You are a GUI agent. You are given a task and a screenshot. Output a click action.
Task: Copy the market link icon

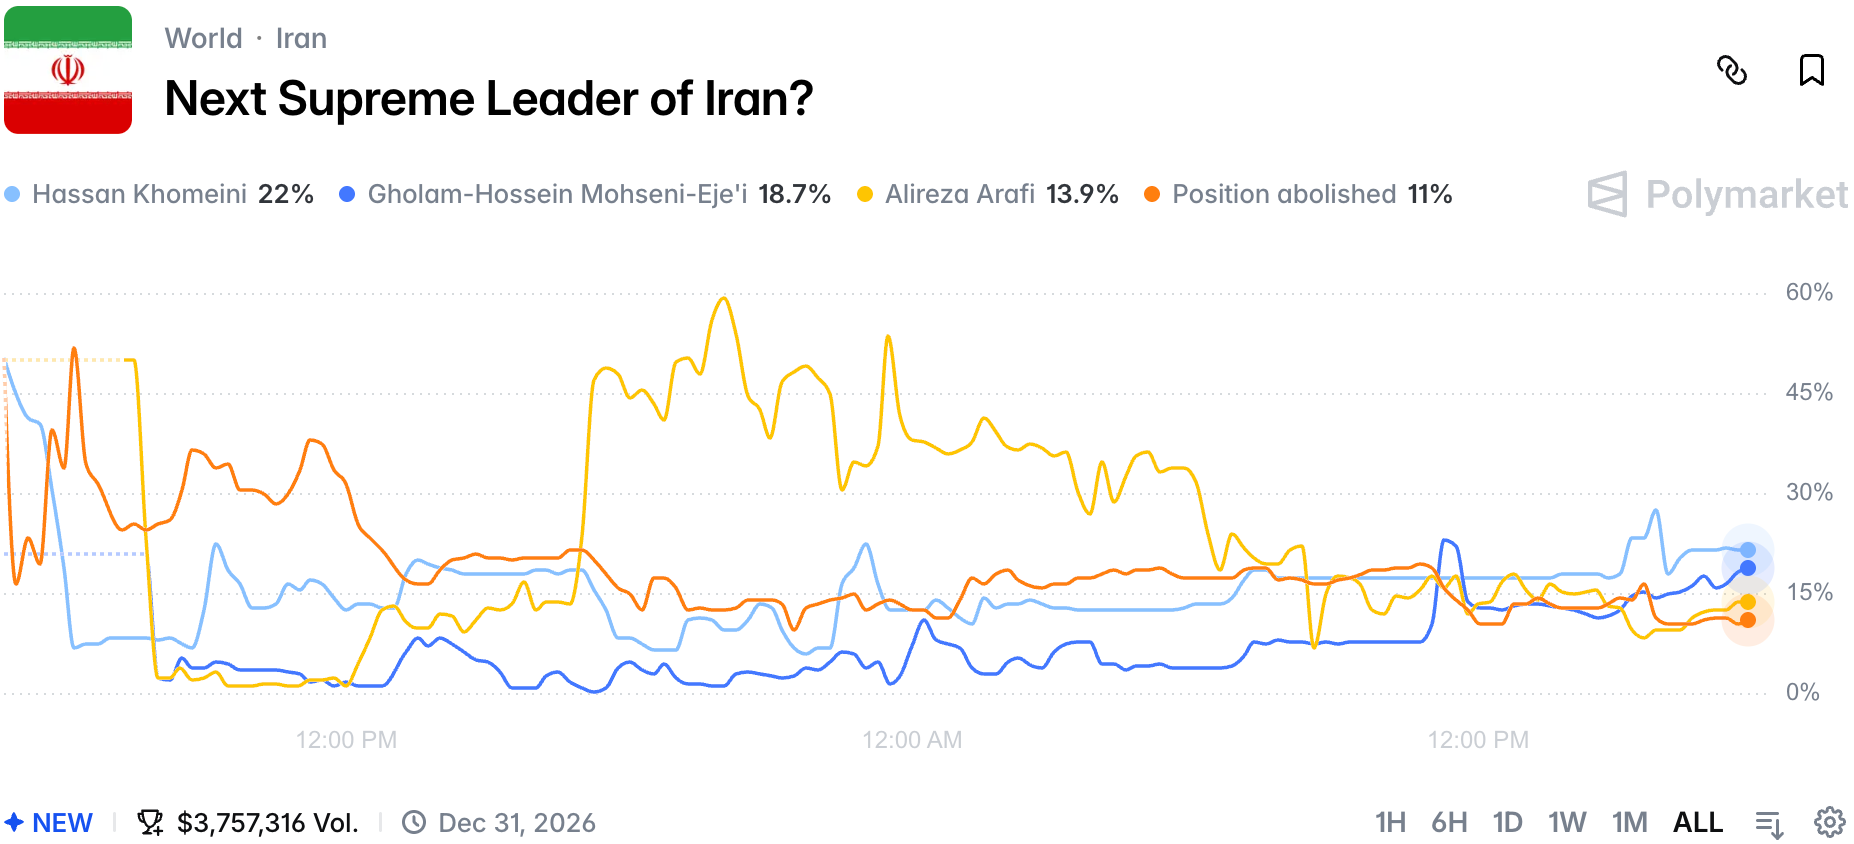pyautogui.click(x=1731, y=70)
